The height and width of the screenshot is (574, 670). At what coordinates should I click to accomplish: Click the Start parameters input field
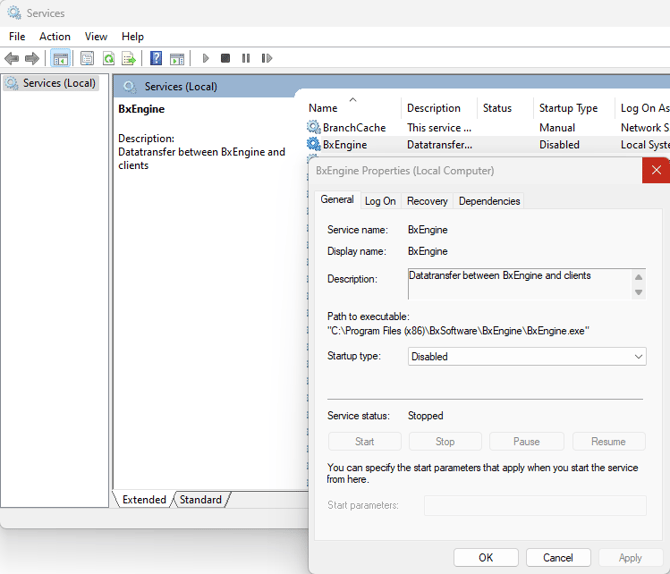(x=535, y=505)
